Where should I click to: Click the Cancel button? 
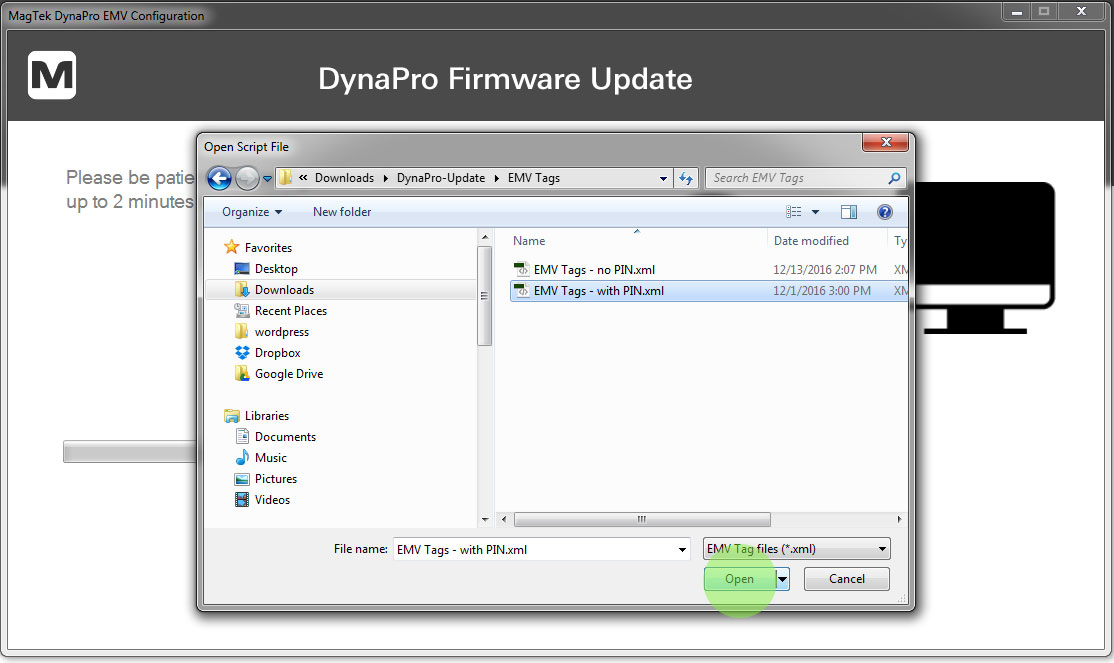(x=846, y=579)
